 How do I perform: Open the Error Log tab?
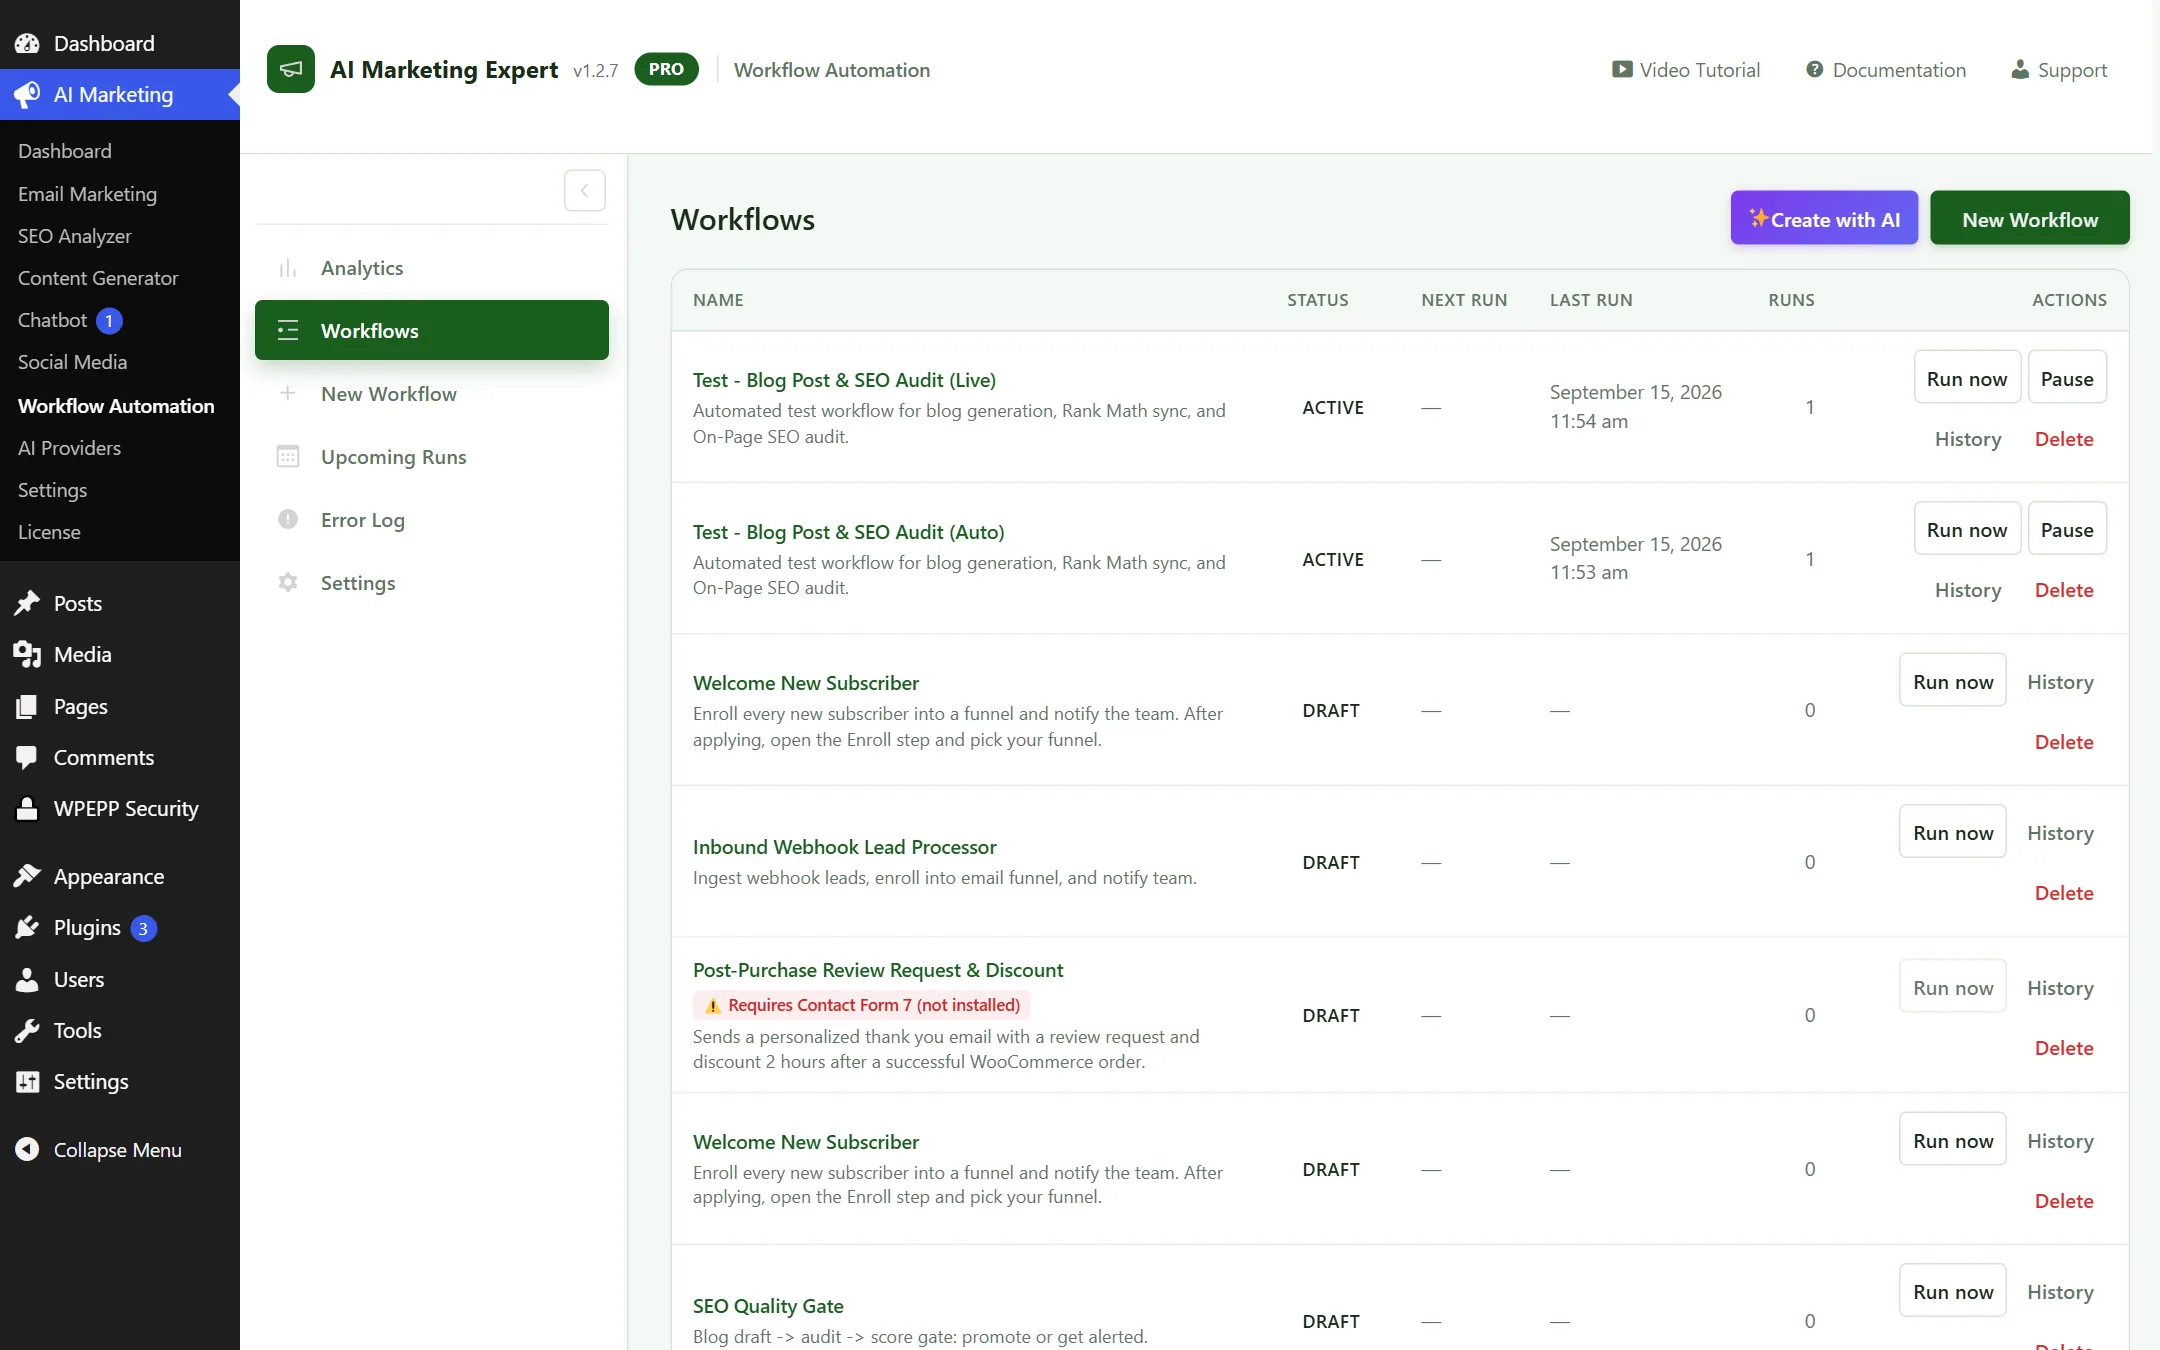[432, 519]
